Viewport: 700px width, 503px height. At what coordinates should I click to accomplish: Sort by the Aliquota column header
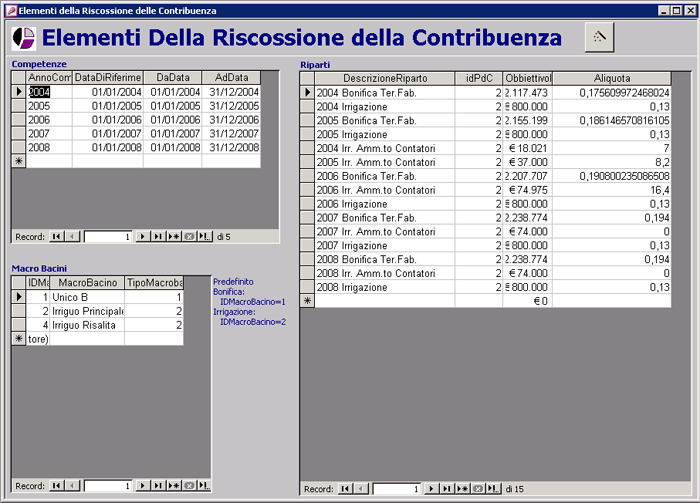tap(612, 78)
